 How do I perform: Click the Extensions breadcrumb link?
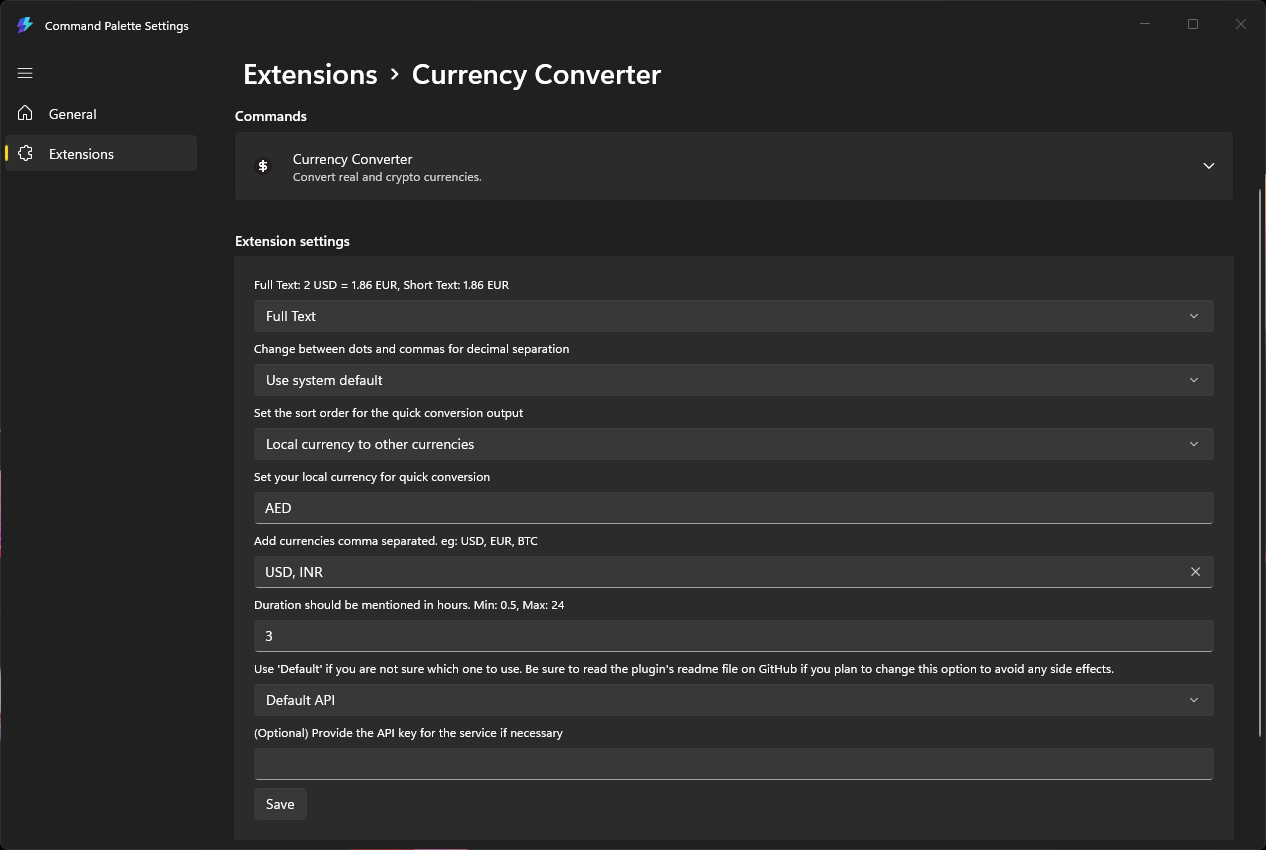point(310,74)
